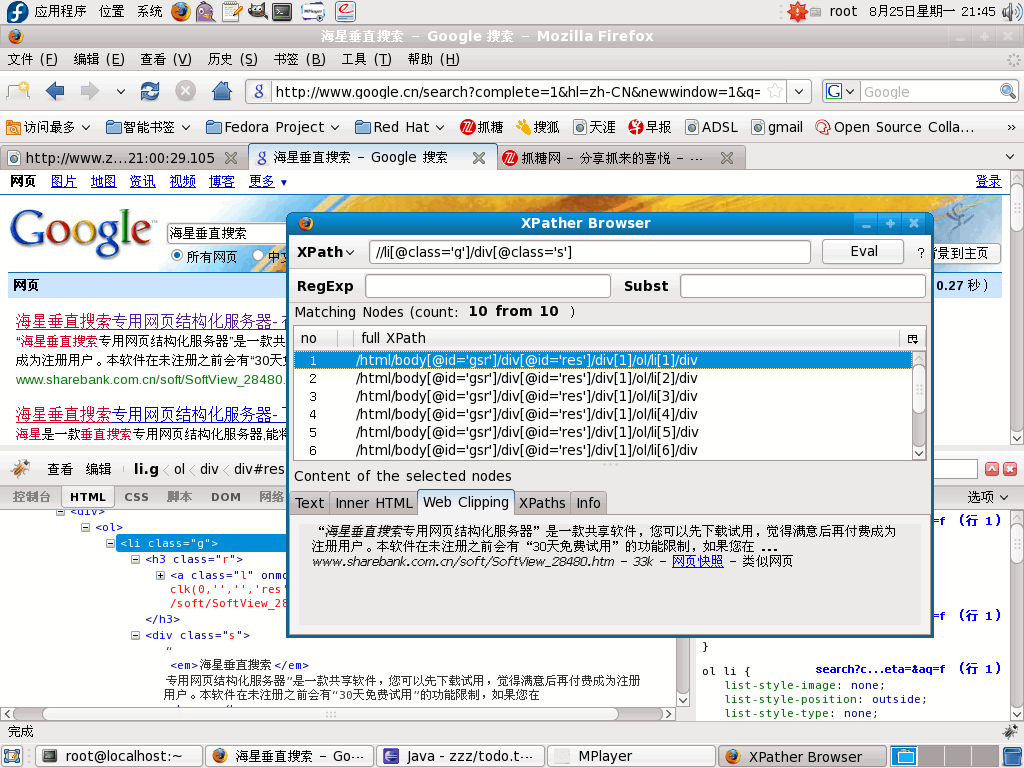Viewport: 1024px width, 768px height.
Task: Click the volume speaker icon in the system tray
Action: 1011,11
